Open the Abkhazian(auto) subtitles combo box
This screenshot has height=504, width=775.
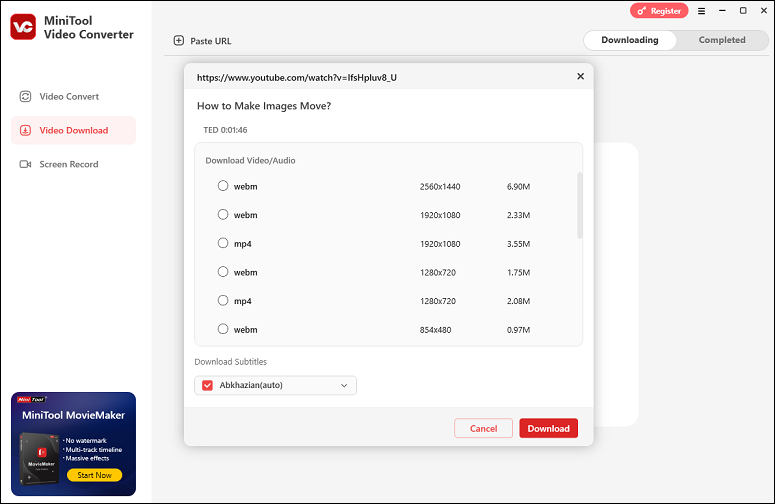[x=275, y=385]
